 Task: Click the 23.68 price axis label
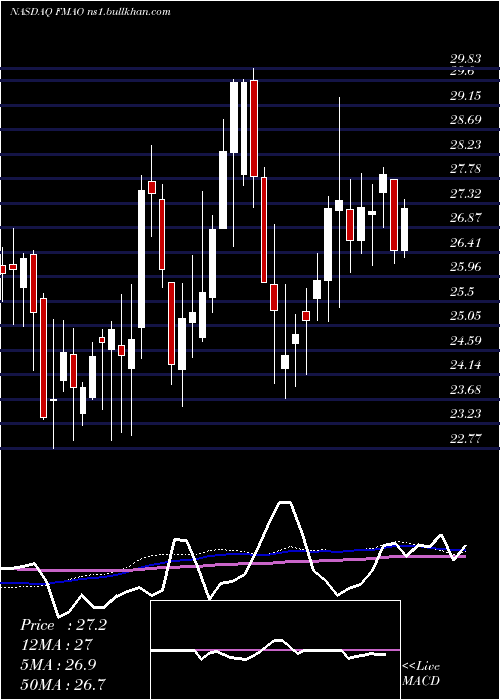coord(466,389)
